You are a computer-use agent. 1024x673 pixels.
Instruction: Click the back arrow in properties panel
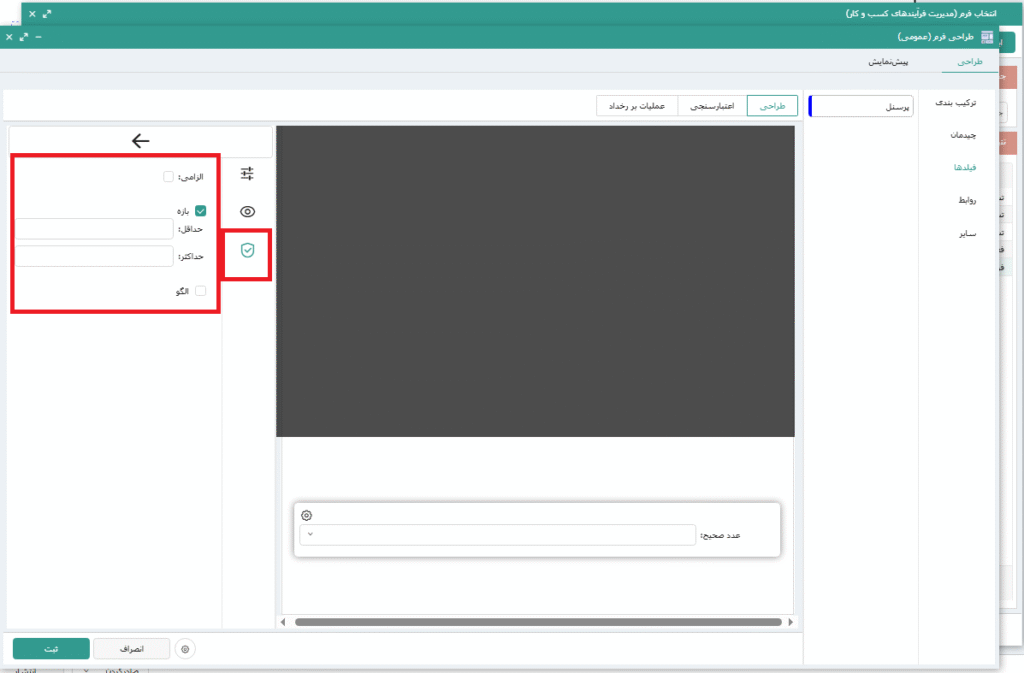click(140, 141)
